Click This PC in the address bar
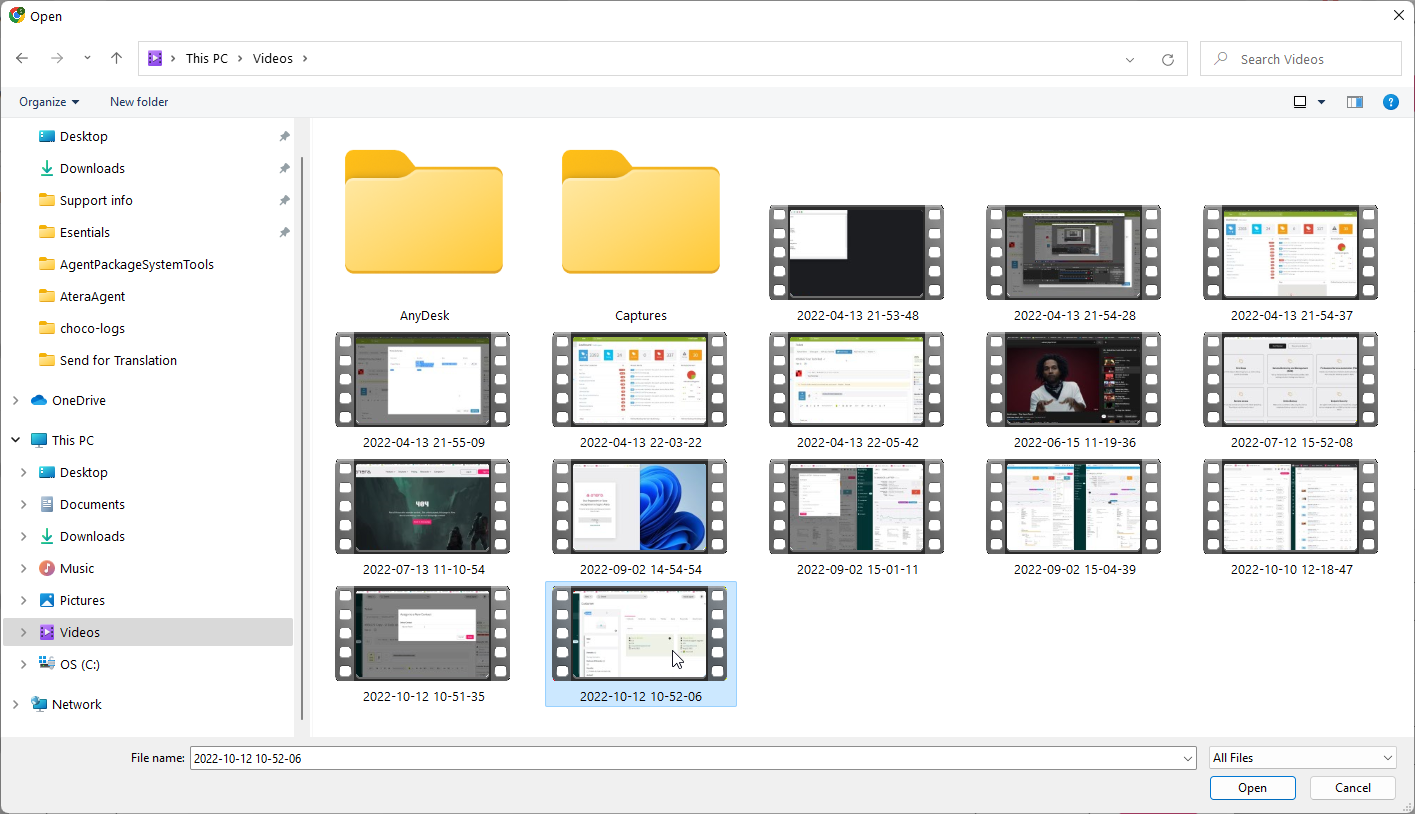This screenshot has width=1415, height=814. point(206,58)
